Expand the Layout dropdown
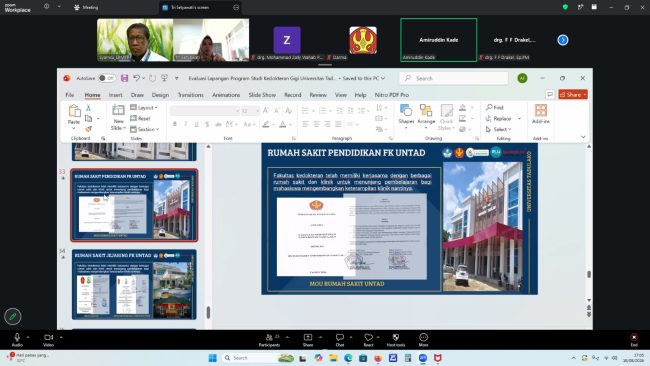 pyautogui.click(x=144, y=107)
